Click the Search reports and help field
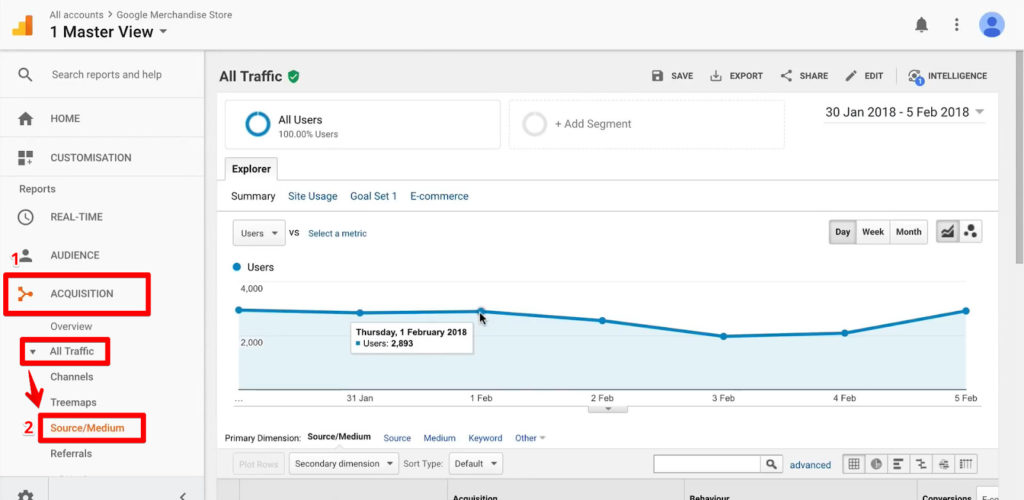This screenshot has width=1024, height=500. click(106, 74)
